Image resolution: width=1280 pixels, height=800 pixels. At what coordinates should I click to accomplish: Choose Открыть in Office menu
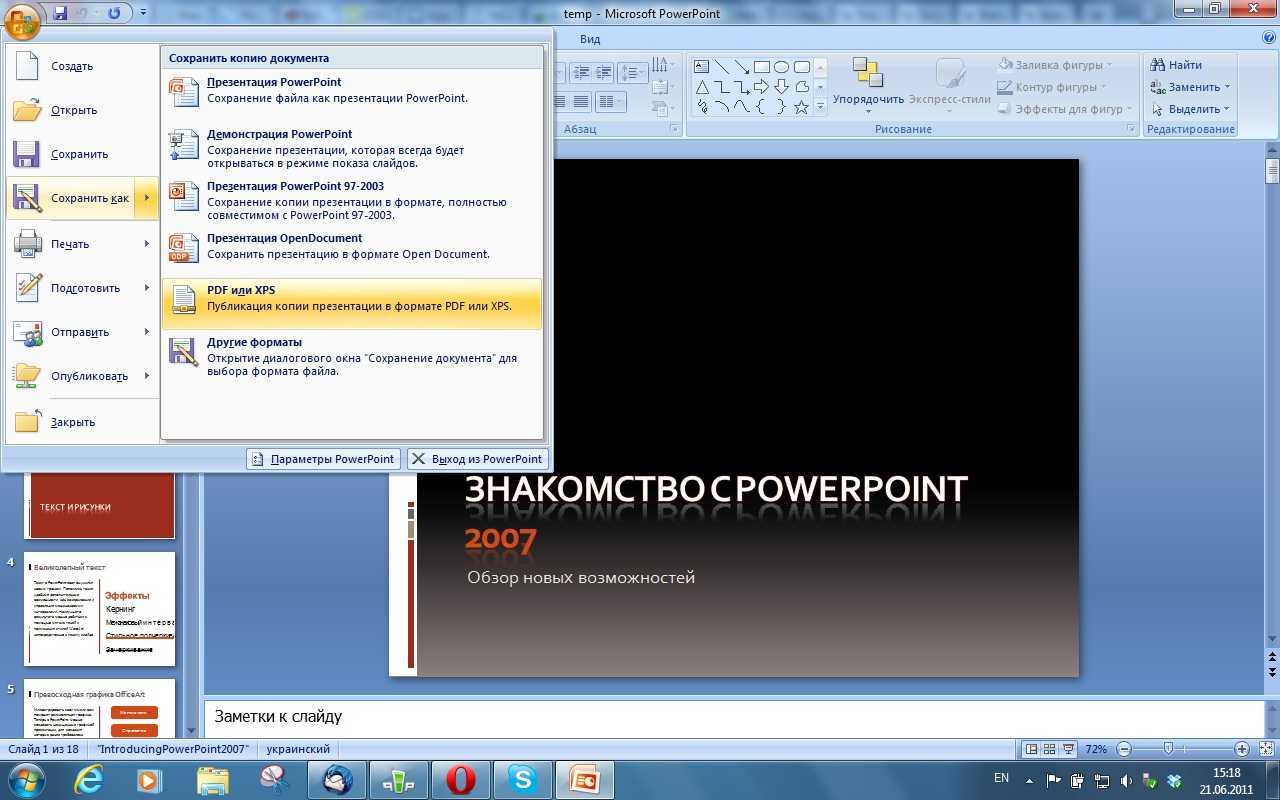coord(82,110)
